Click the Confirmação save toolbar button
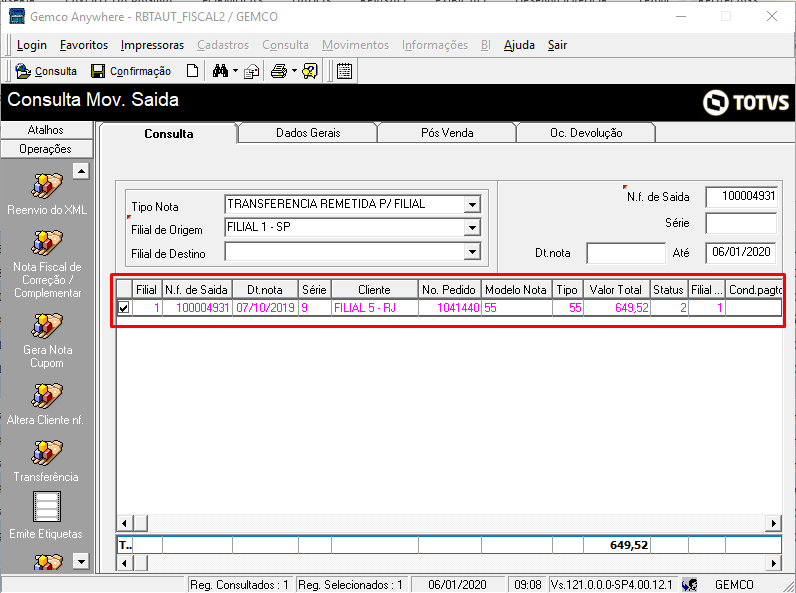Image resolution: width=796 pixels, height=593 pixels. pos(131,71)
